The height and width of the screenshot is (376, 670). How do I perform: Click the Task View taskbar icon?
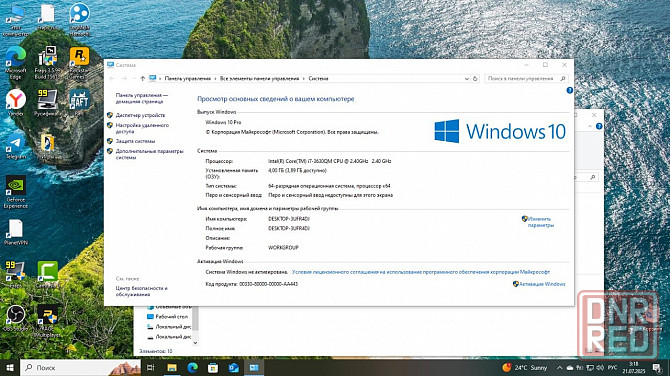point(150,367)
